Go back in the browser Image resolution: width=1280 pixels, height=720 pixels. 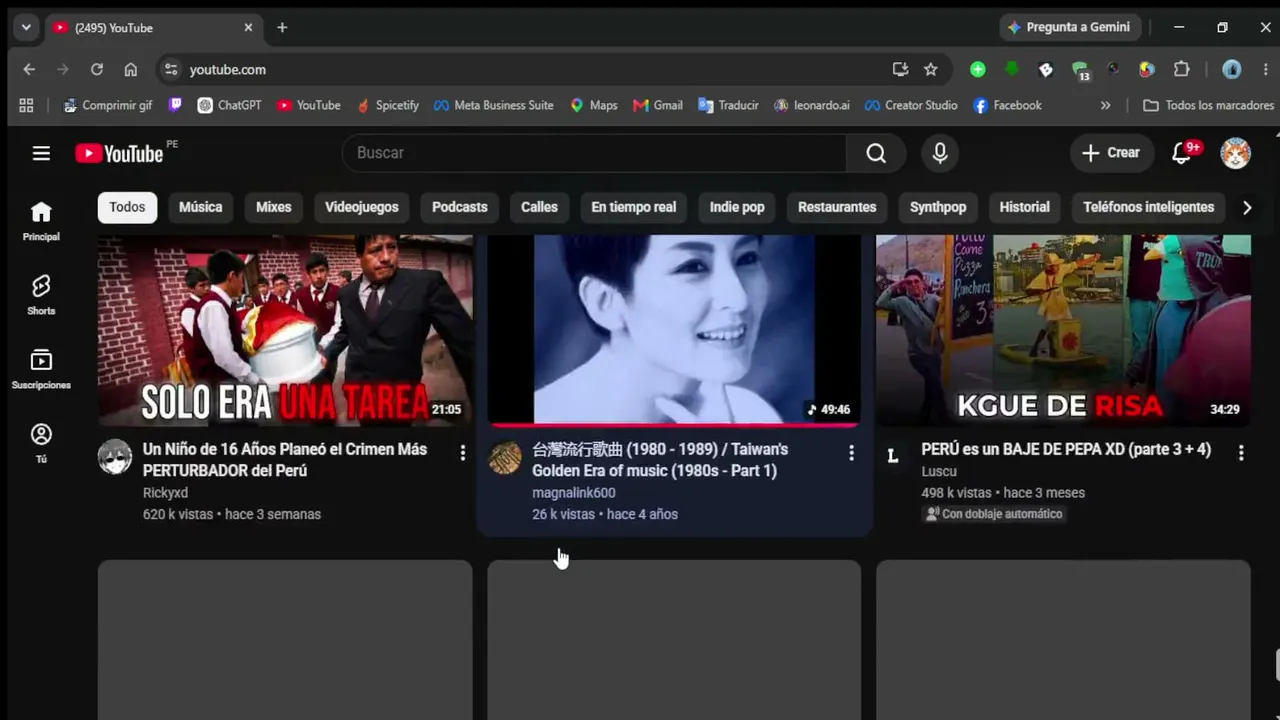tap(29, 69)
